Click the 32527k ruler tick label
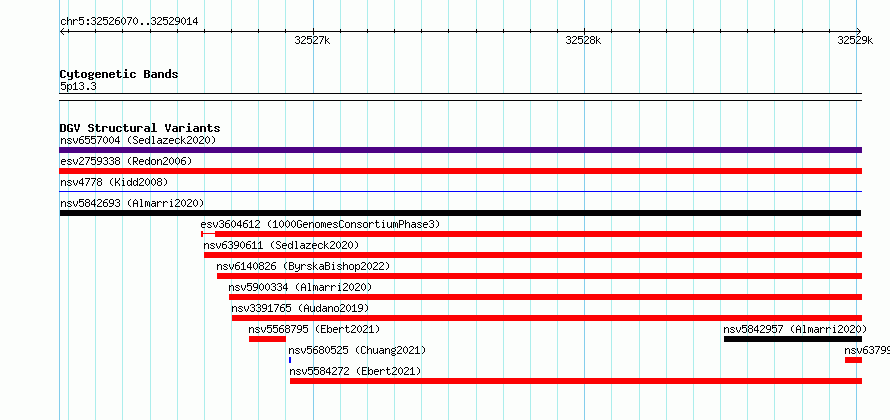The height and width of the screenshot is (420, 890). coord(312,40)
